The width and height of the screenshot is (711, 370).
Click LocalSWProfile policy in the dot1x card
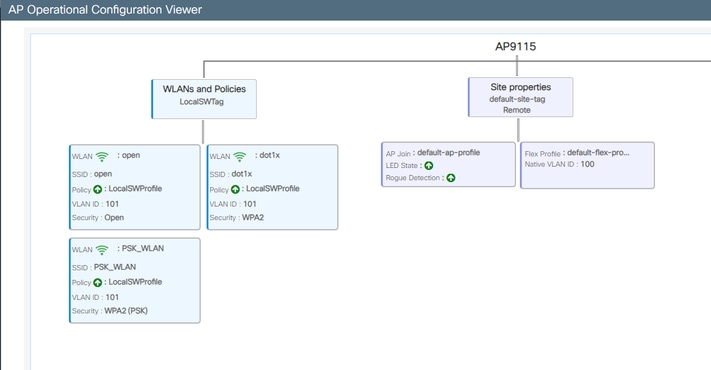273,189
